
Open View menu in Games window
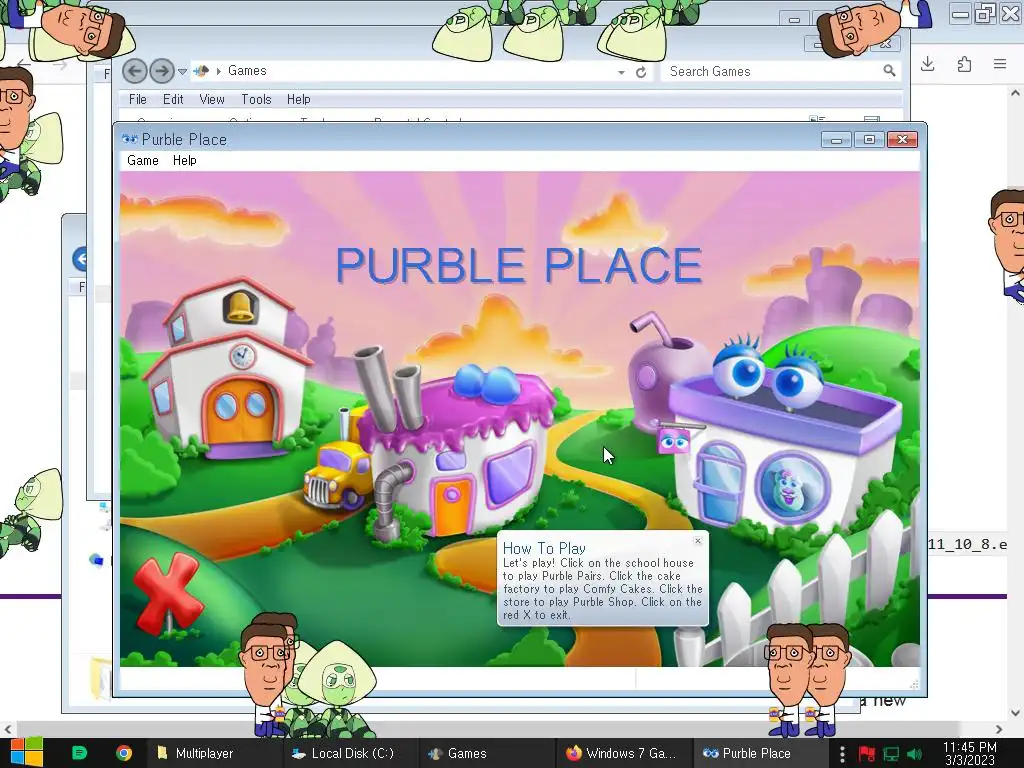(212, 99)
